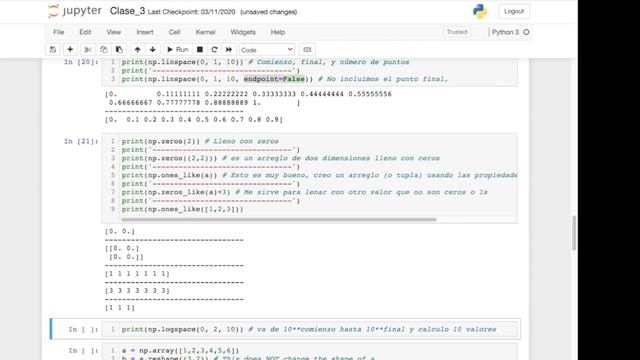Click the In [20] cell prompt
Screen dimensions: 640x360
(81, 62)
